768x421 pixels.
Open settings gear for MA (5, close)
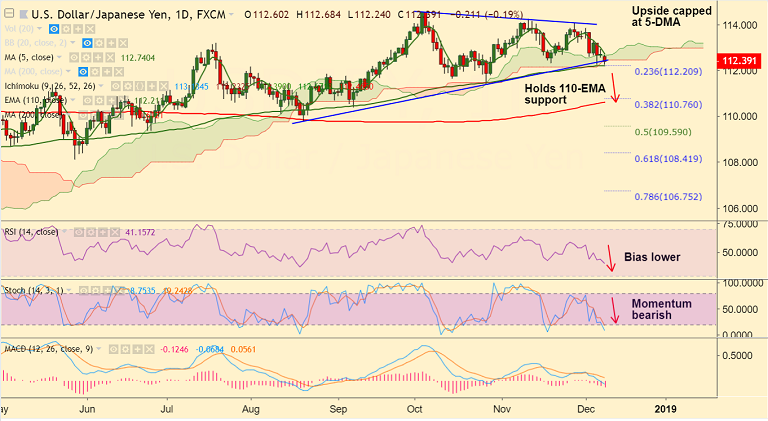tap(86, 57)
